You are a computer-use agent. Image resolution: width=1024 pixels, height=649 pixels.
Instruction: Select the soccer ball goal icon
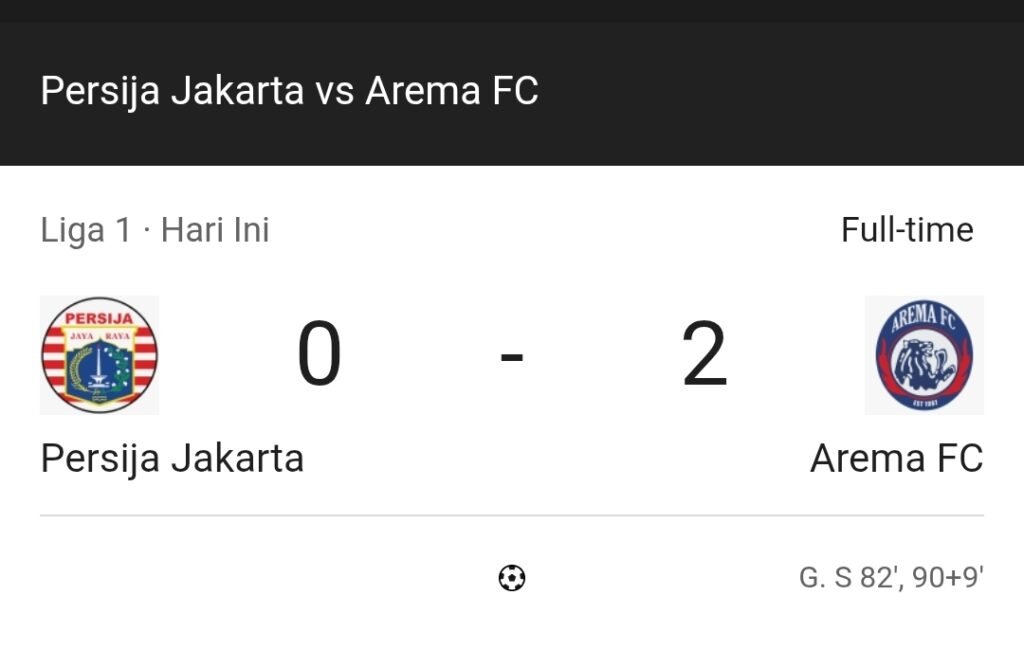(512, 578)
